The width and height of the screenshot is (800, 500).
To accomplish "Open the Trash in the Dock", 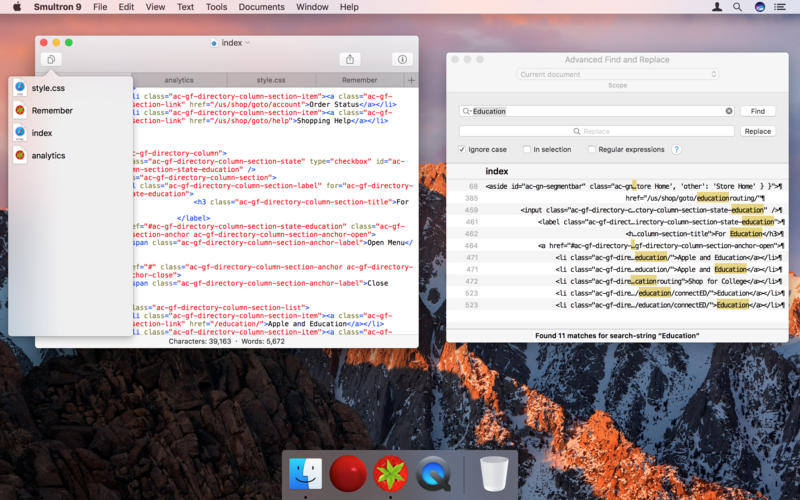I will click(x=494, y=473).
